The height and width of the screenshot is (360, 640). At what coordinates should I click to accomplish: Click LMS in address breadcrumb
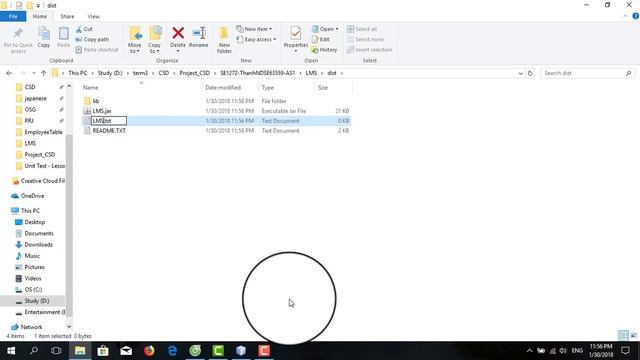tap(311, 73)
